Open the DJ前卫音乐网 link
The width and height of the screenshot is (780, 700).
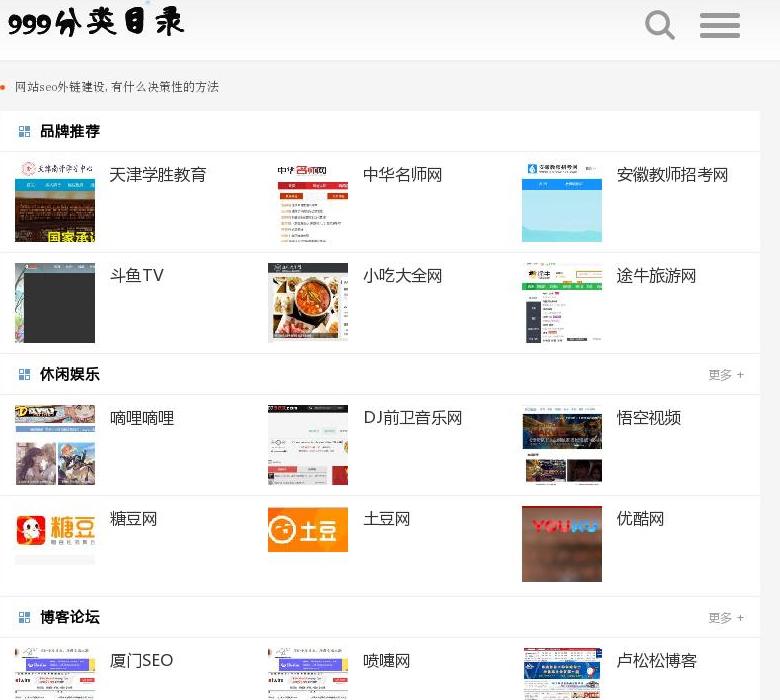click(413, 418)
